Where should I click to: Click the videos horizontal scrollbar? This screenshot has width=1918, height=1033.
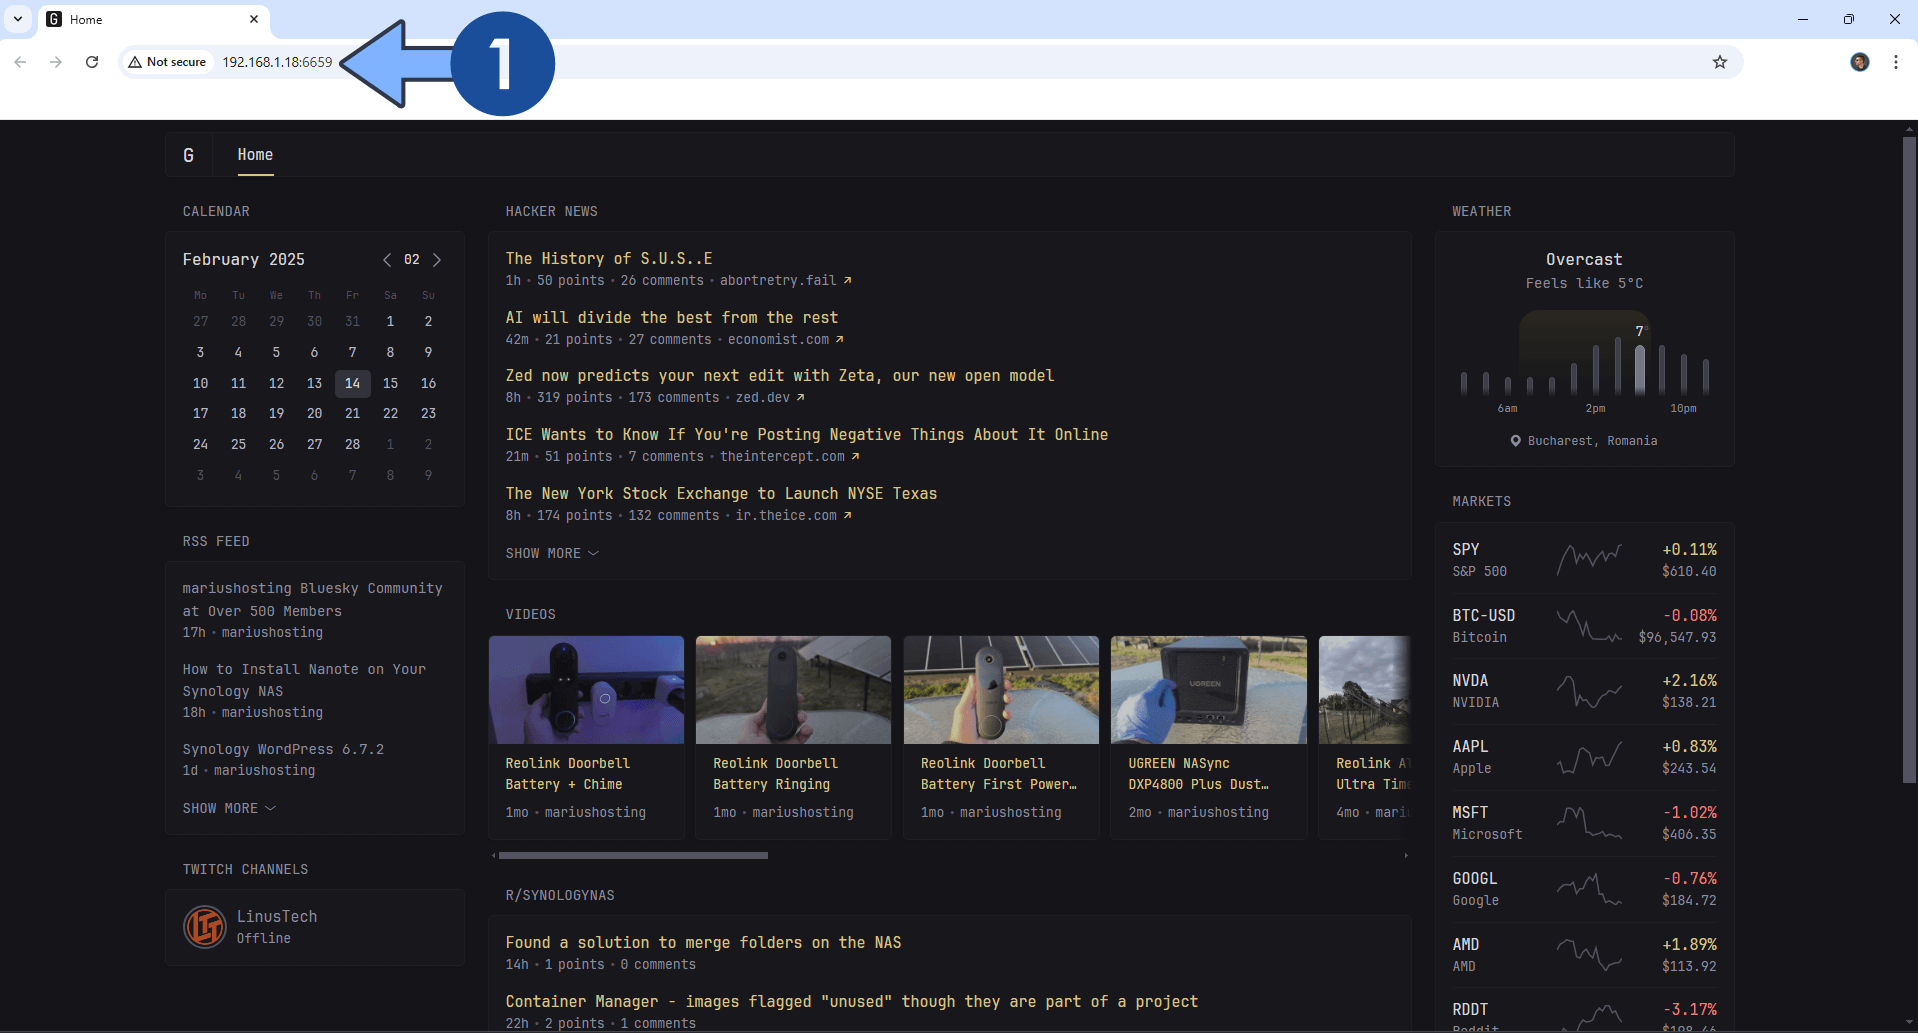633,855
